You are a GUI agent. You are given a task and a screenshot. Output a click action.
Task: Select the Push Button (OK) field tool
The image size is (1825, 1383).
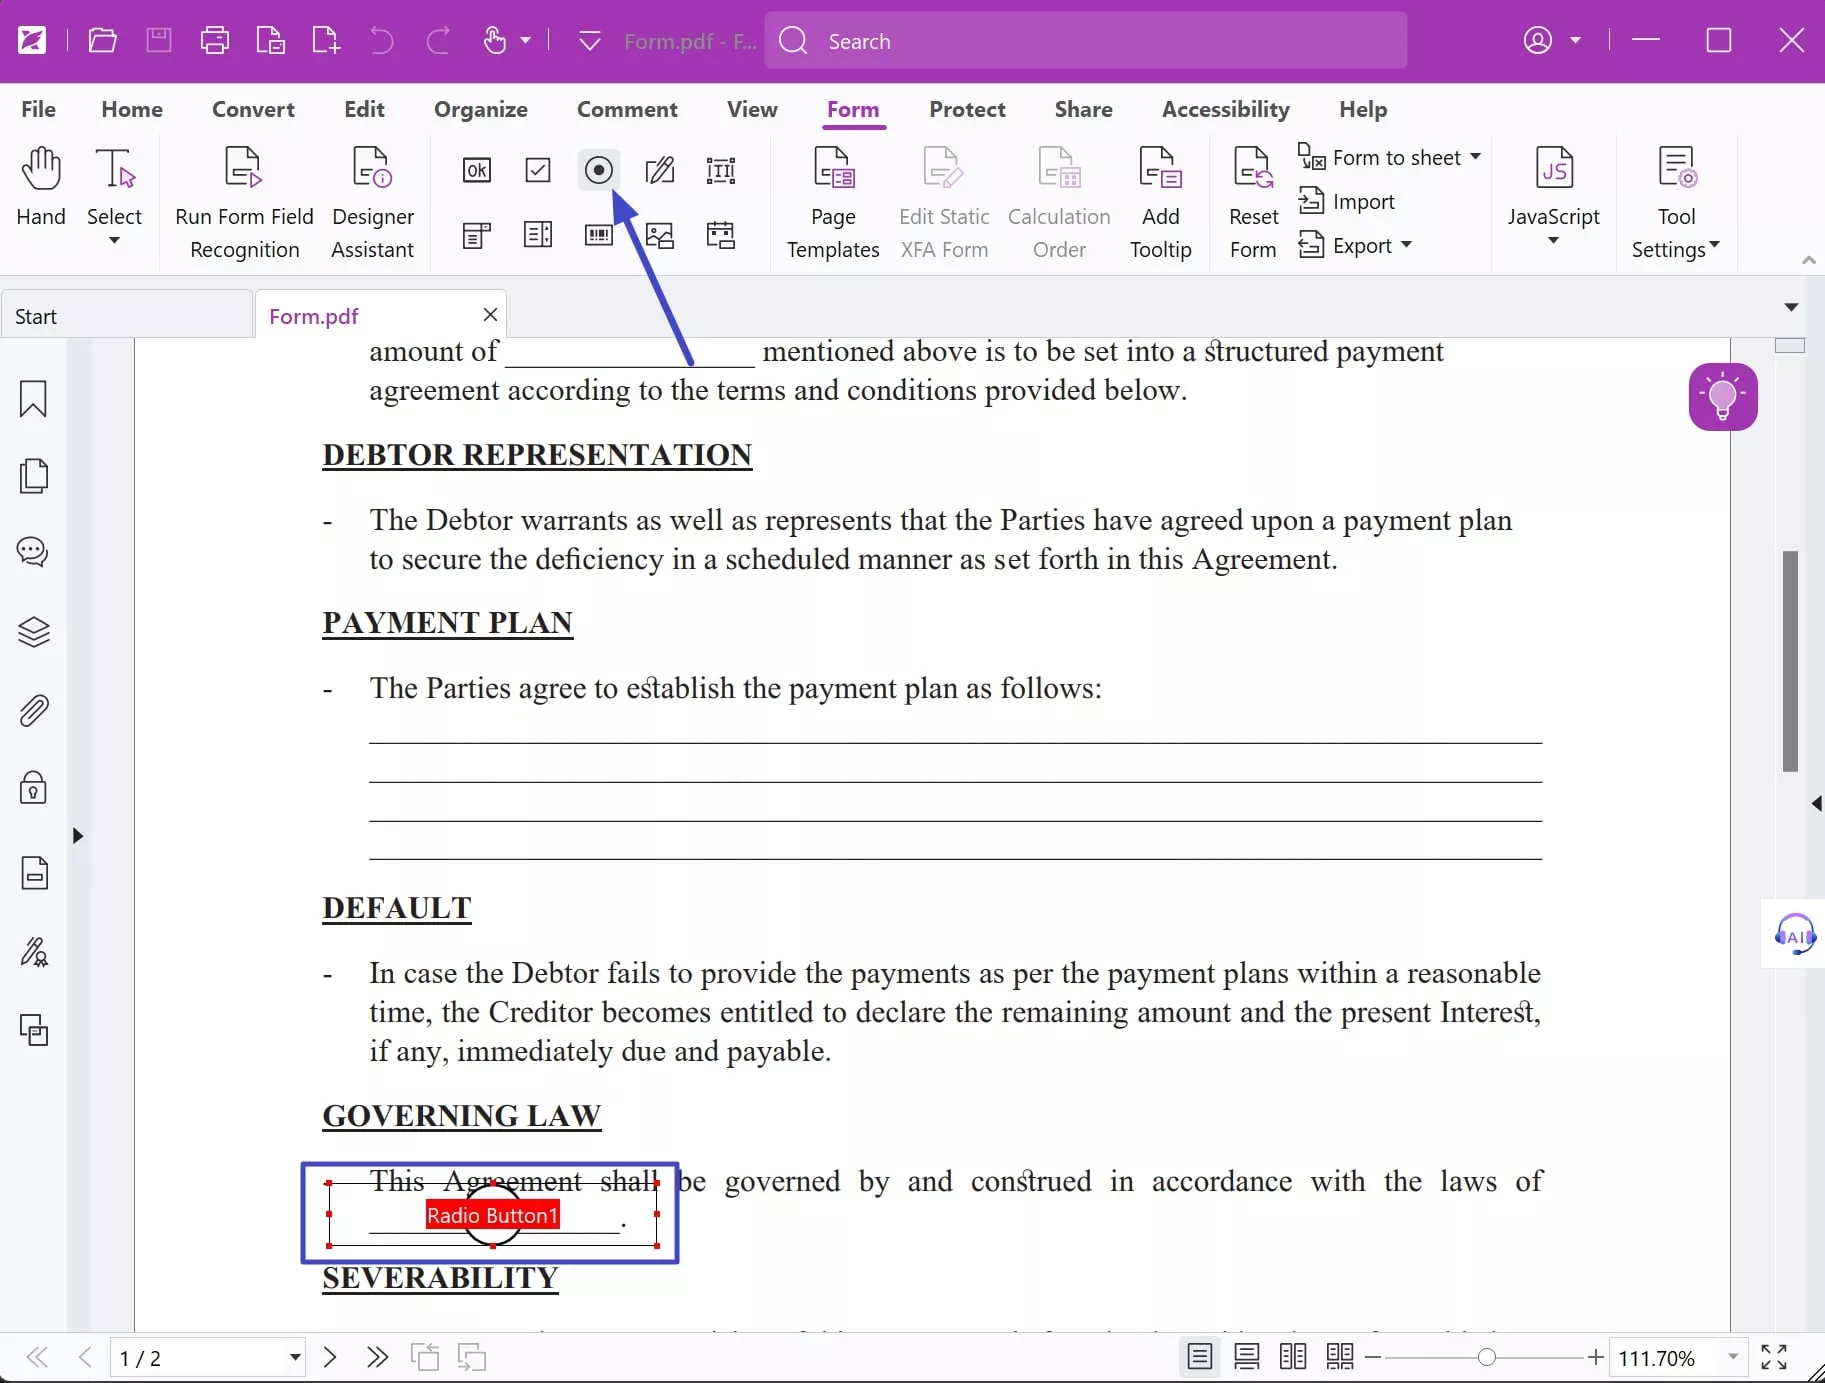click(x=477, y=170)
